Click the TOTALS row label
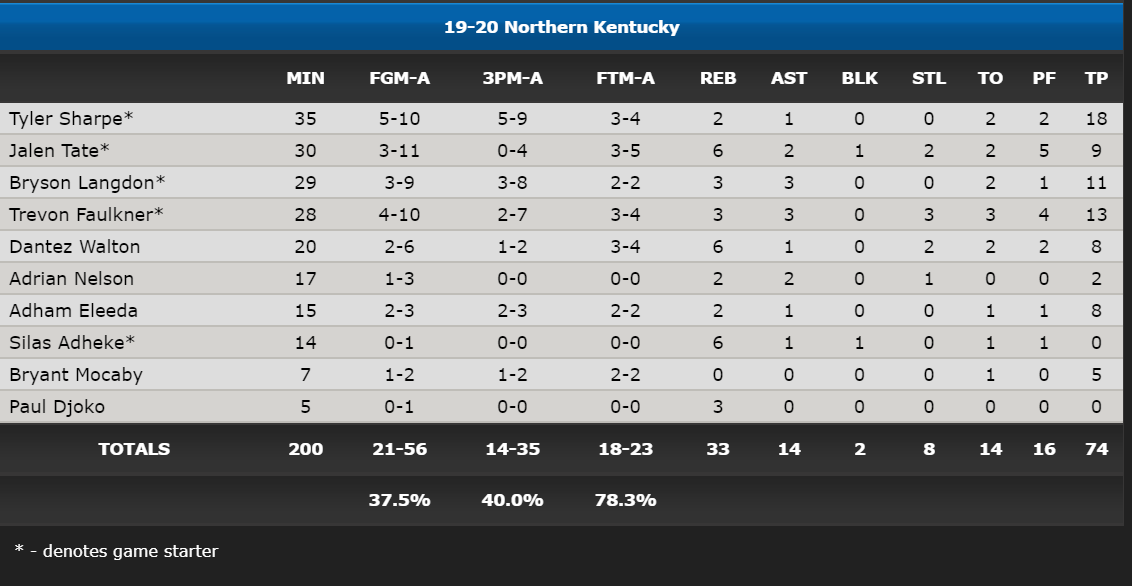The height and width of the screenshot is (586, 1132). pos(134,449)
